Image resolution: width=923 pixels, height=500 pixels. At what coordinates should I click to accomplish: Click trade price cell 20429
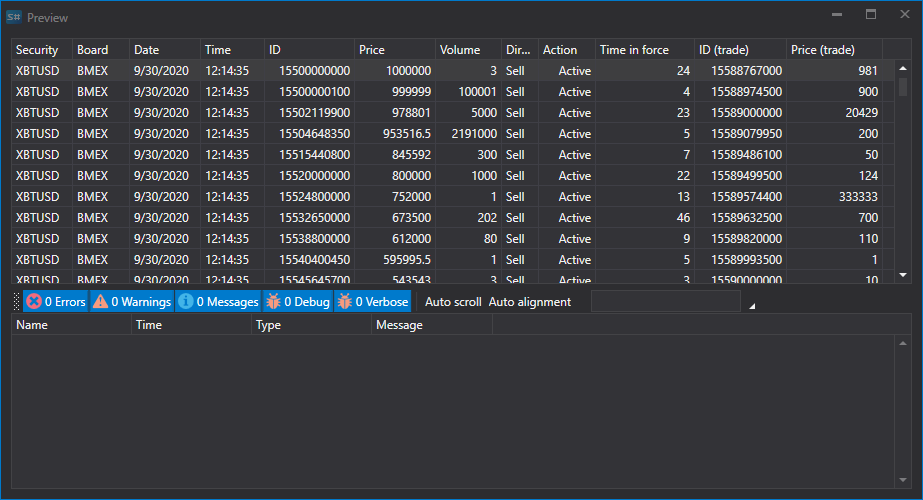click(835, 112)
